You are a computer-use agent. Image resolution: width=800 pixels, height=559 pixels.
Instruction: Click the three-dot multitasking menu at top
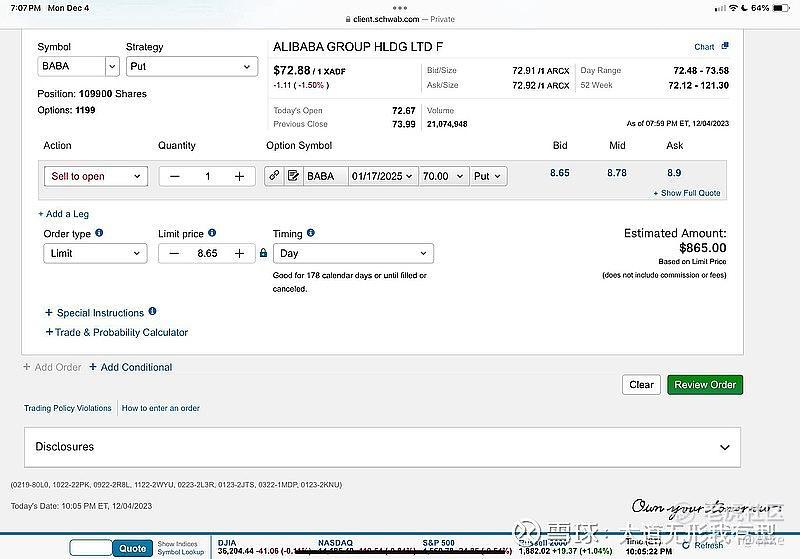pos(400,8)
